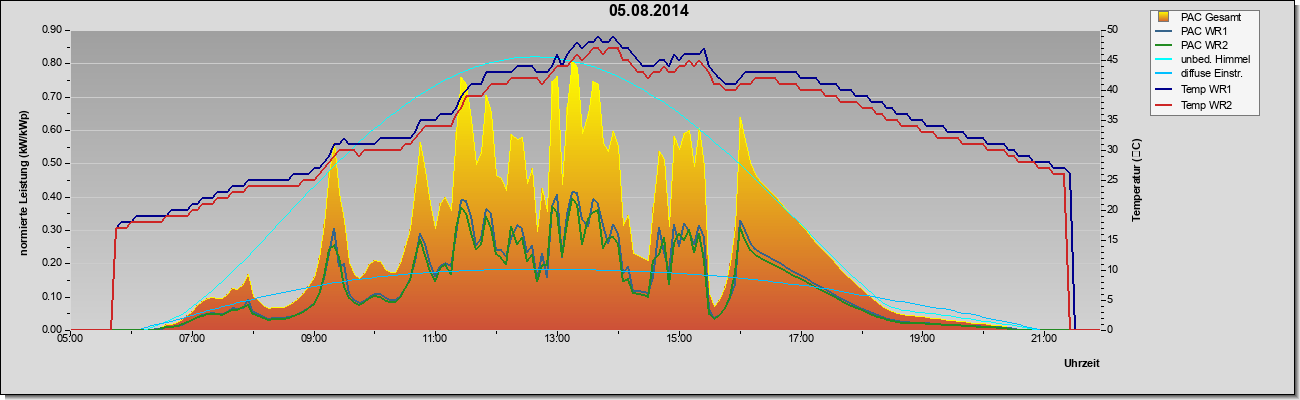Click the 09:00 time axis label
This screenshot has width=1300, height=400.
point(313,339)
